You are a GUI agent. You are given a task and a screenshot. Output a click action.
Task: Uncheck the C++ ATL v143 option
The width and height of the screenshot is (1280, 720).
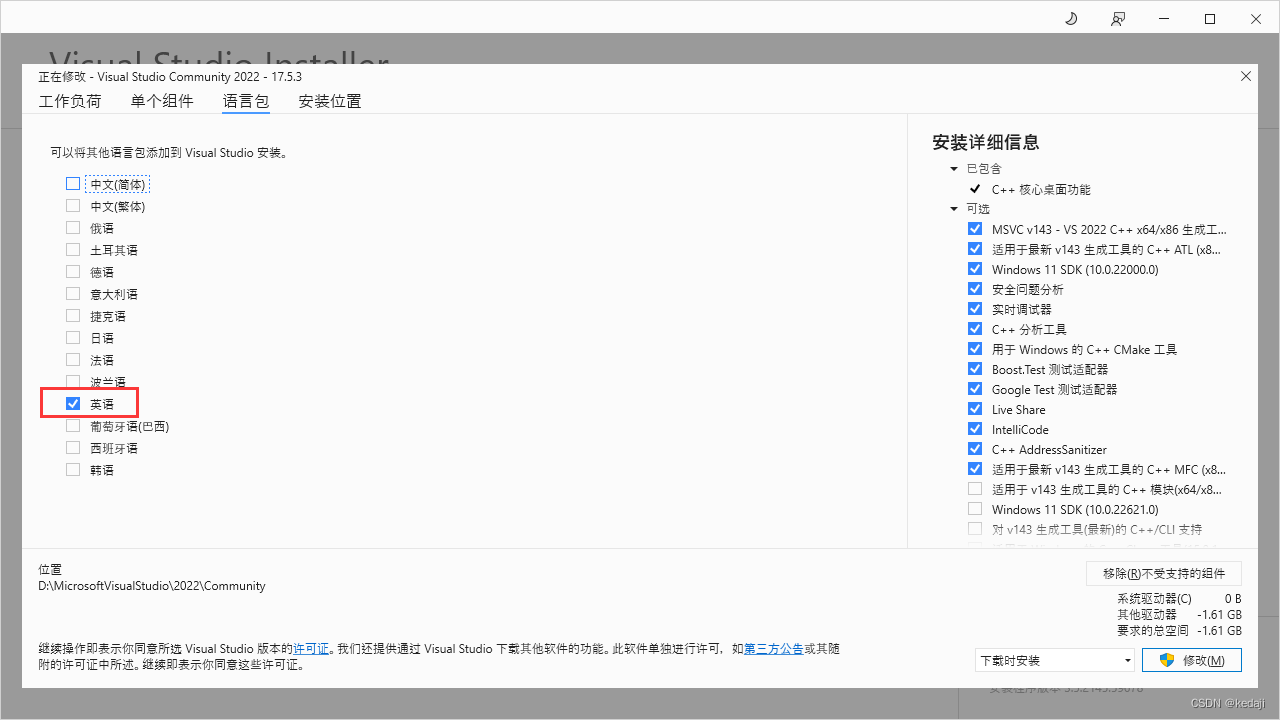pos(975,249)
